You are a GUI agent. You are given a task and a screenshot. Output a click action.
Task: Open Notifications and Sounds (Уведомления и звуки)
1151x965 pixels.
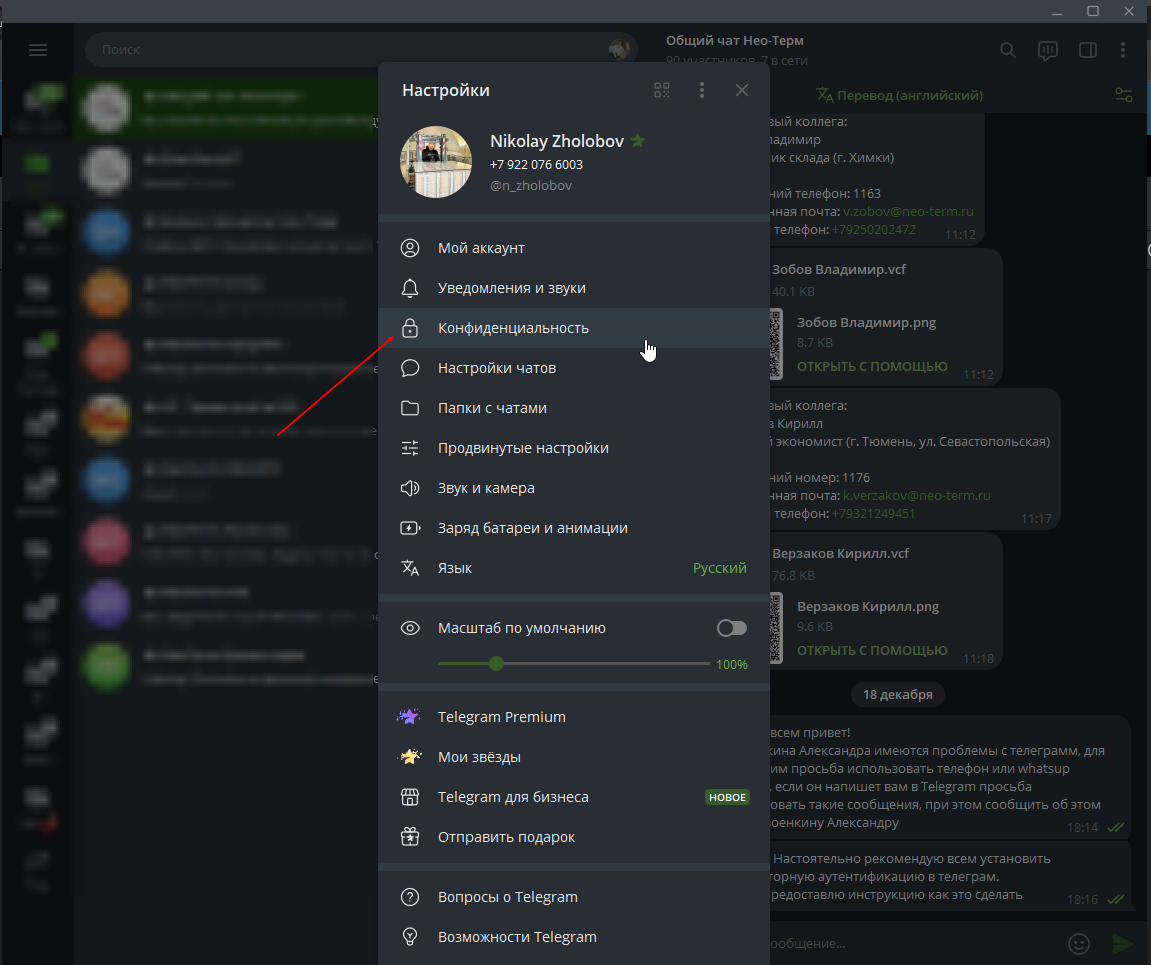pos(574,288)
